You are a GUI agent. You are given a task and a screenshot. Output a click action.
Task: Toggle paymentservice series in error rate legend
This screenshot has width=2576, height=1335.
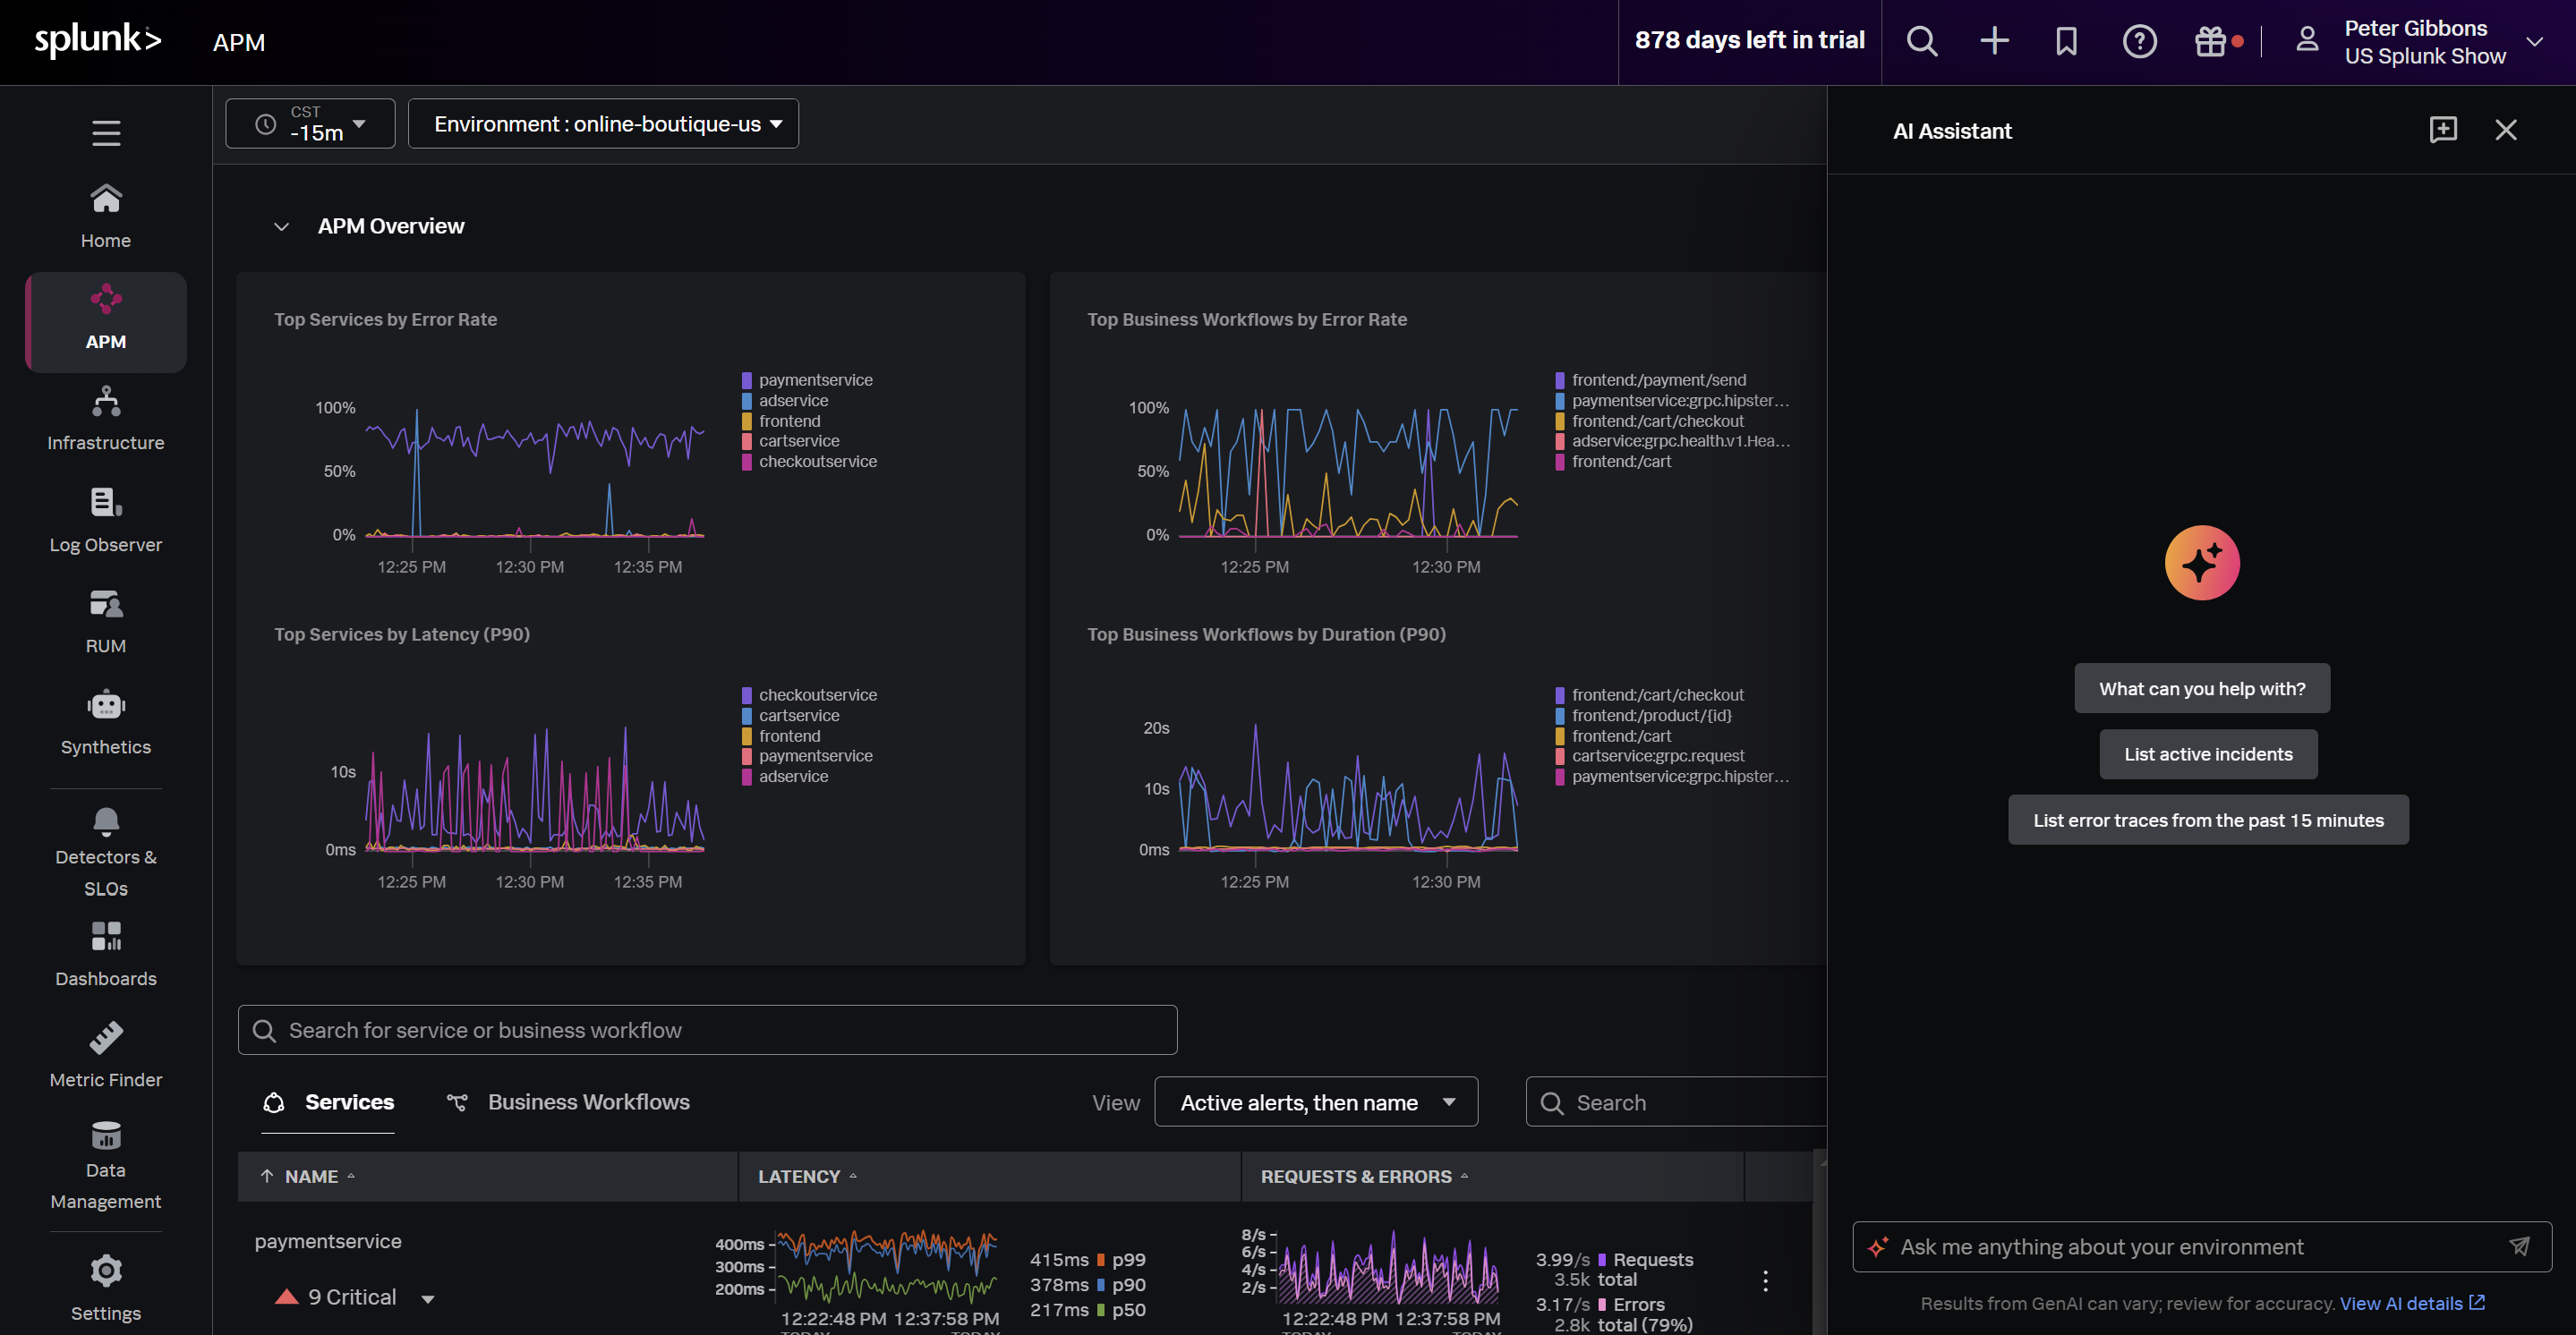click(815, 380)
